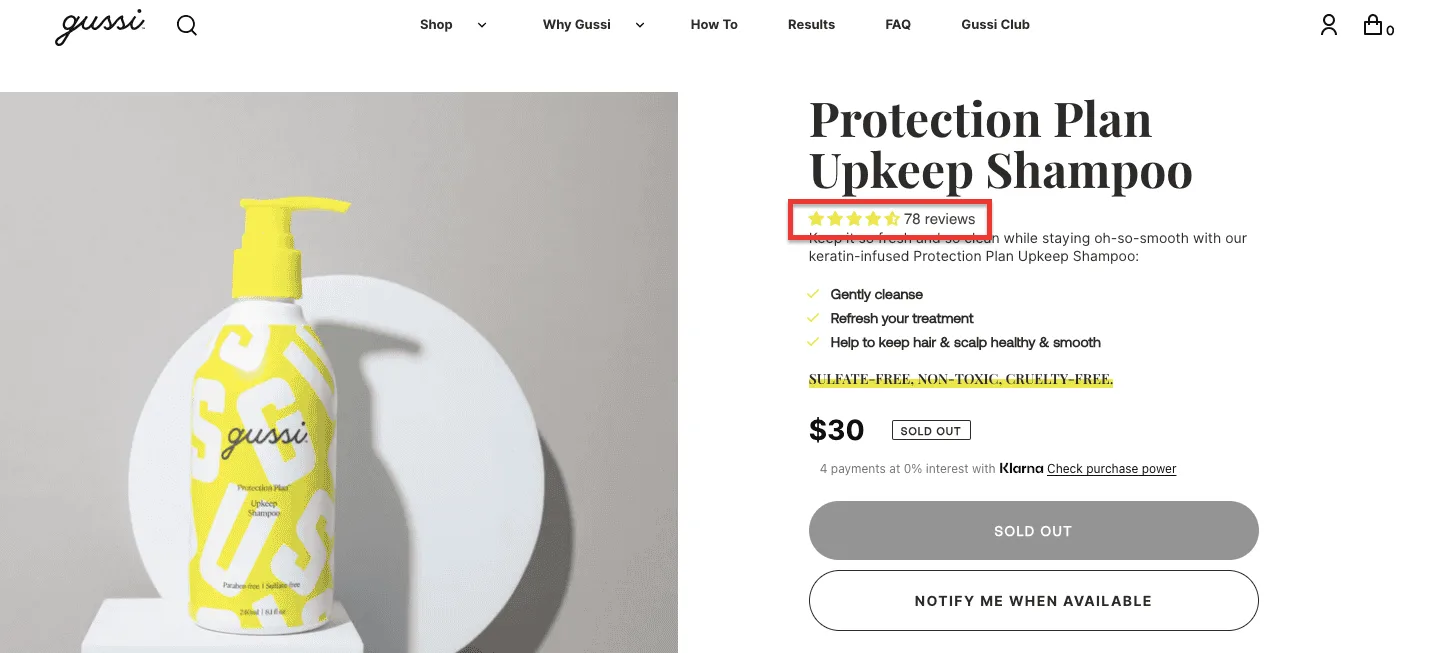Click the half-filled fifth rating star
1436x653 pixels.
pos(891,218)
